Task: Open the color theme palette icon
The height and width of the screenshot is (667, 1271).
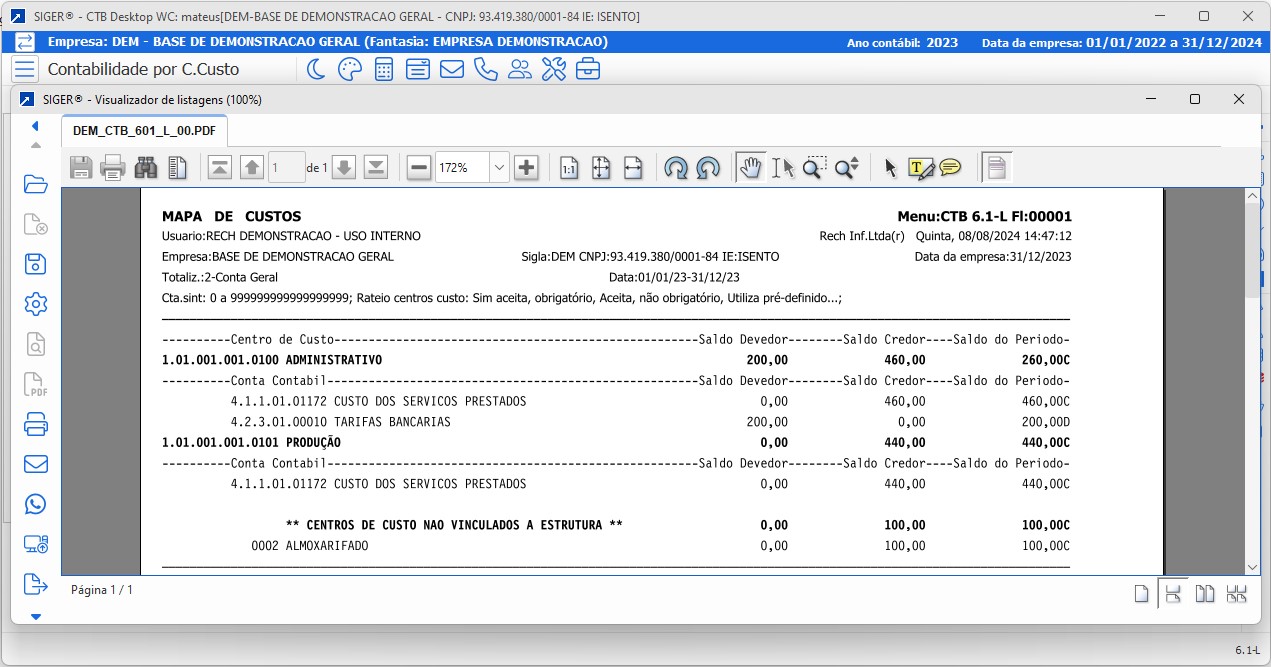Action: click(349, 69)
